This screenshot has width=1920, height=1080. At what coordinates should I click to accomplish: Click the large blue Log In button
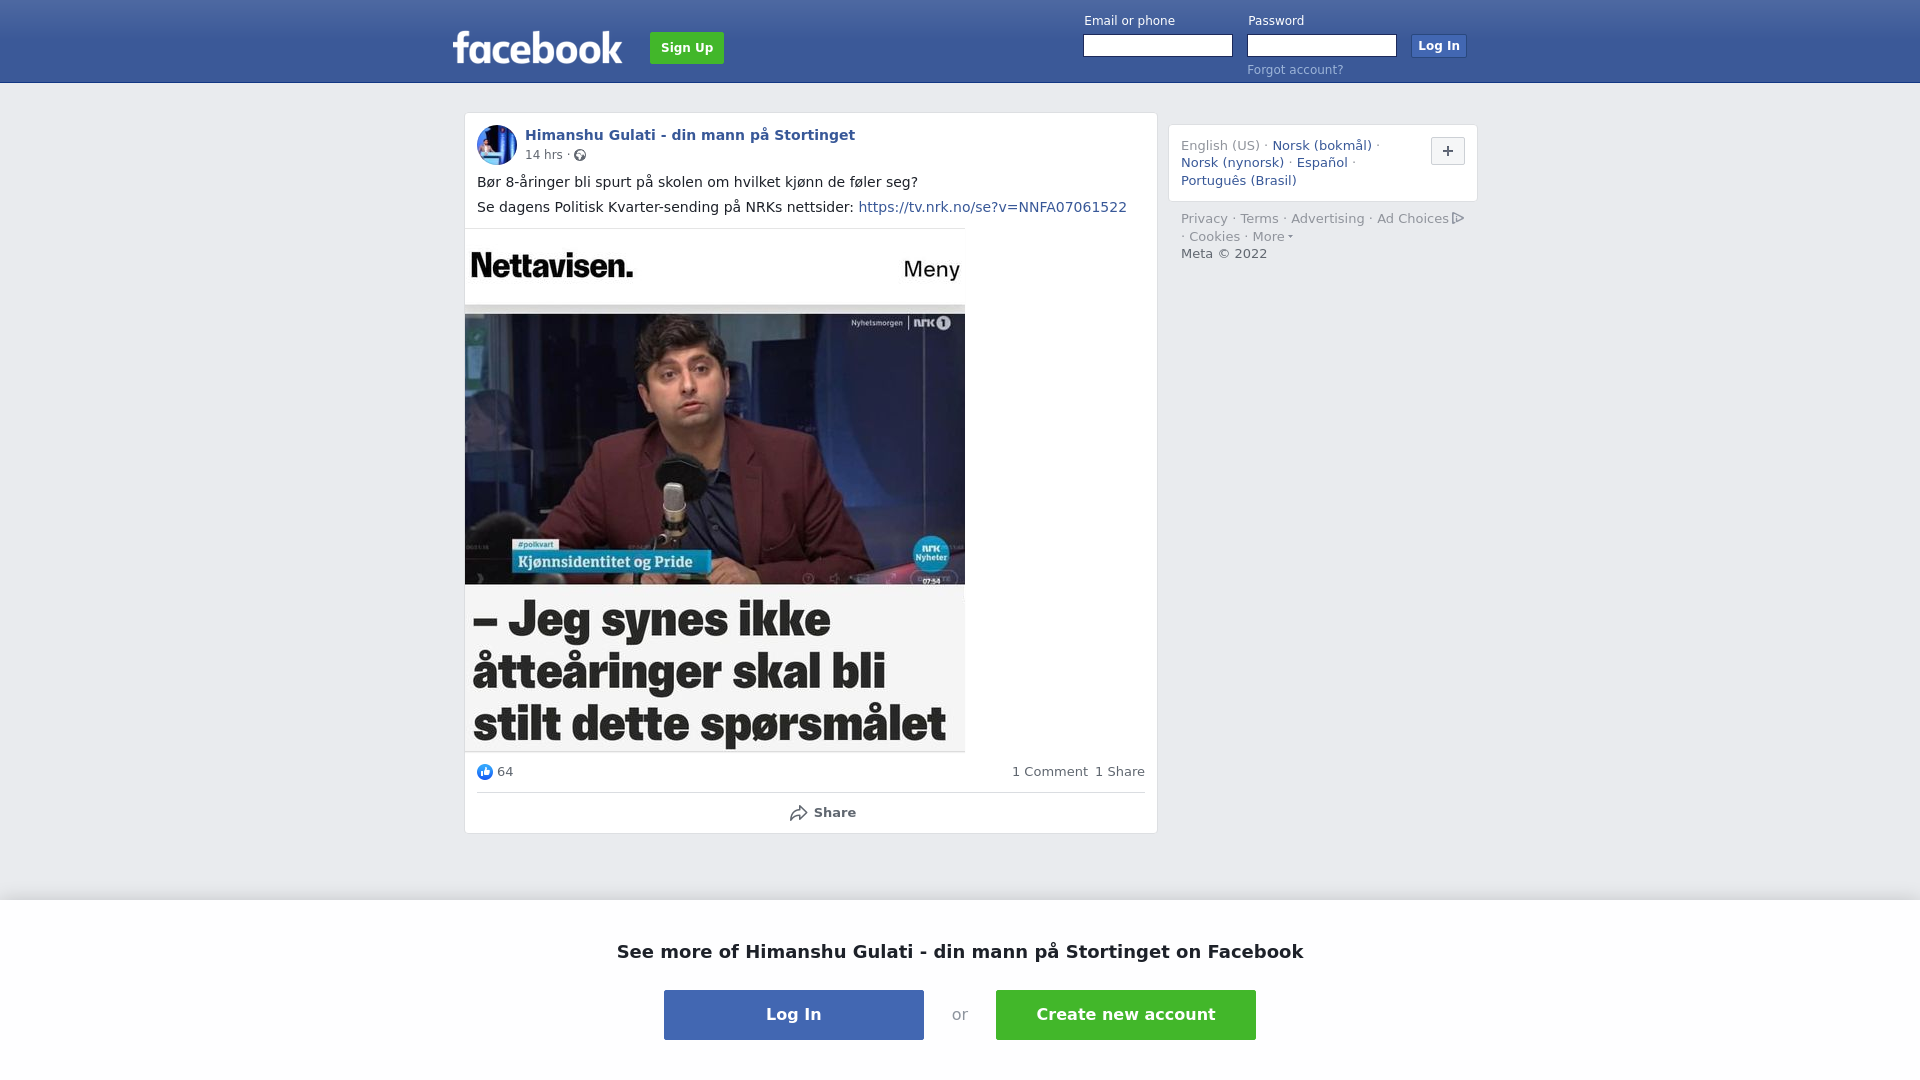click(x=794, y=1015)
